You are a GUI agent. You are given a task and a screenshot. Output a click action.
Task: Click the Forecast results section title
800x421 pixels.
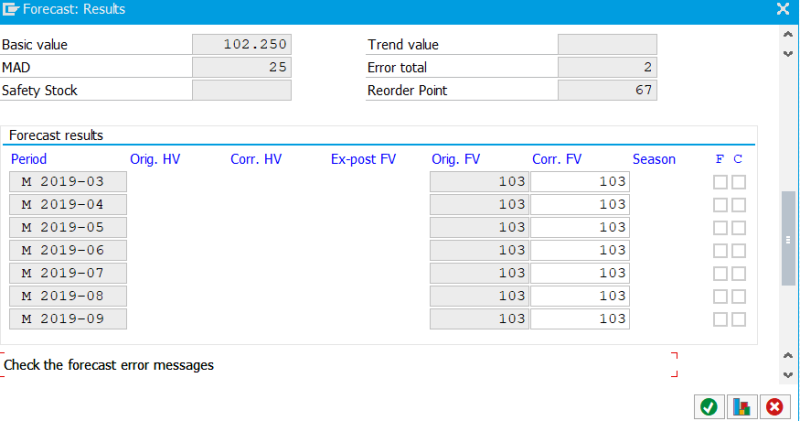[x=56, y=135]
